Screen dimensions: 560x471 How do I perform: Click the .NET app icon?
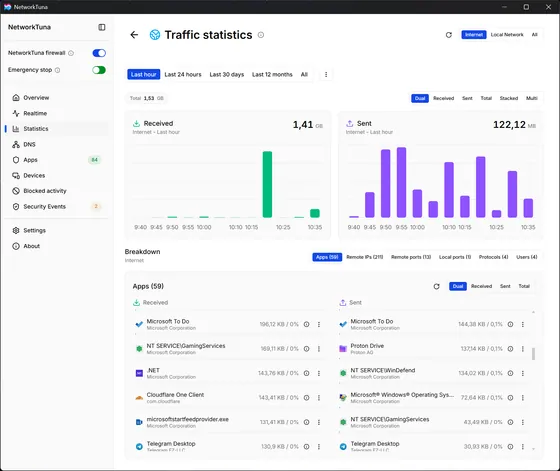coord(139,373)
